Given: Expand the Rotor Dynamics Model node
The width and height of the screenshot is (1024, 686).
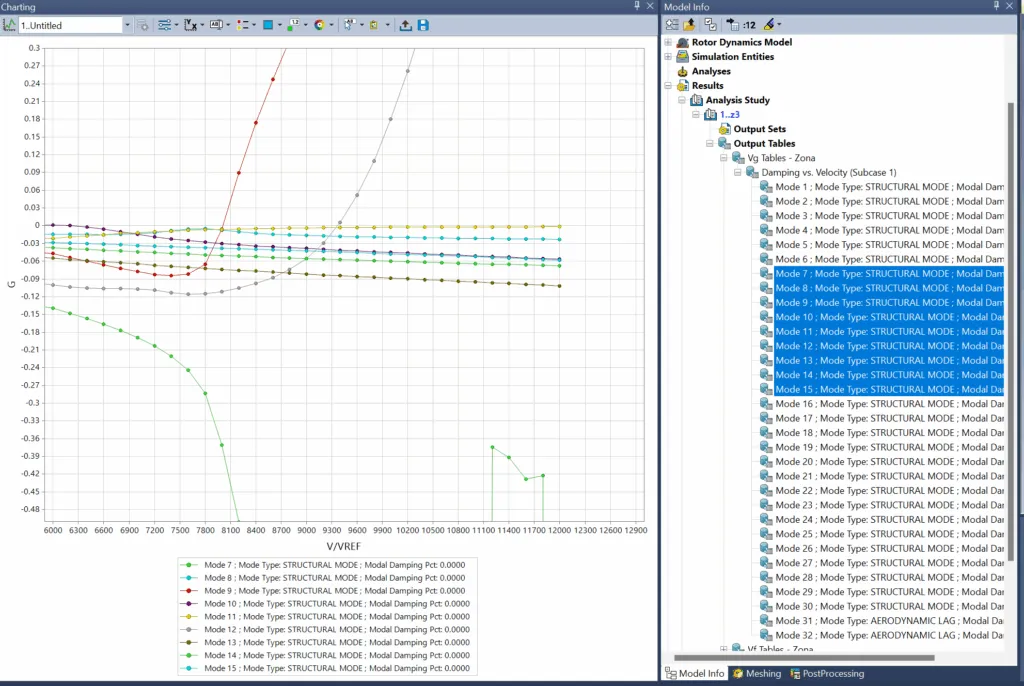Looking at the screenshot, I should tap(668, 43).
